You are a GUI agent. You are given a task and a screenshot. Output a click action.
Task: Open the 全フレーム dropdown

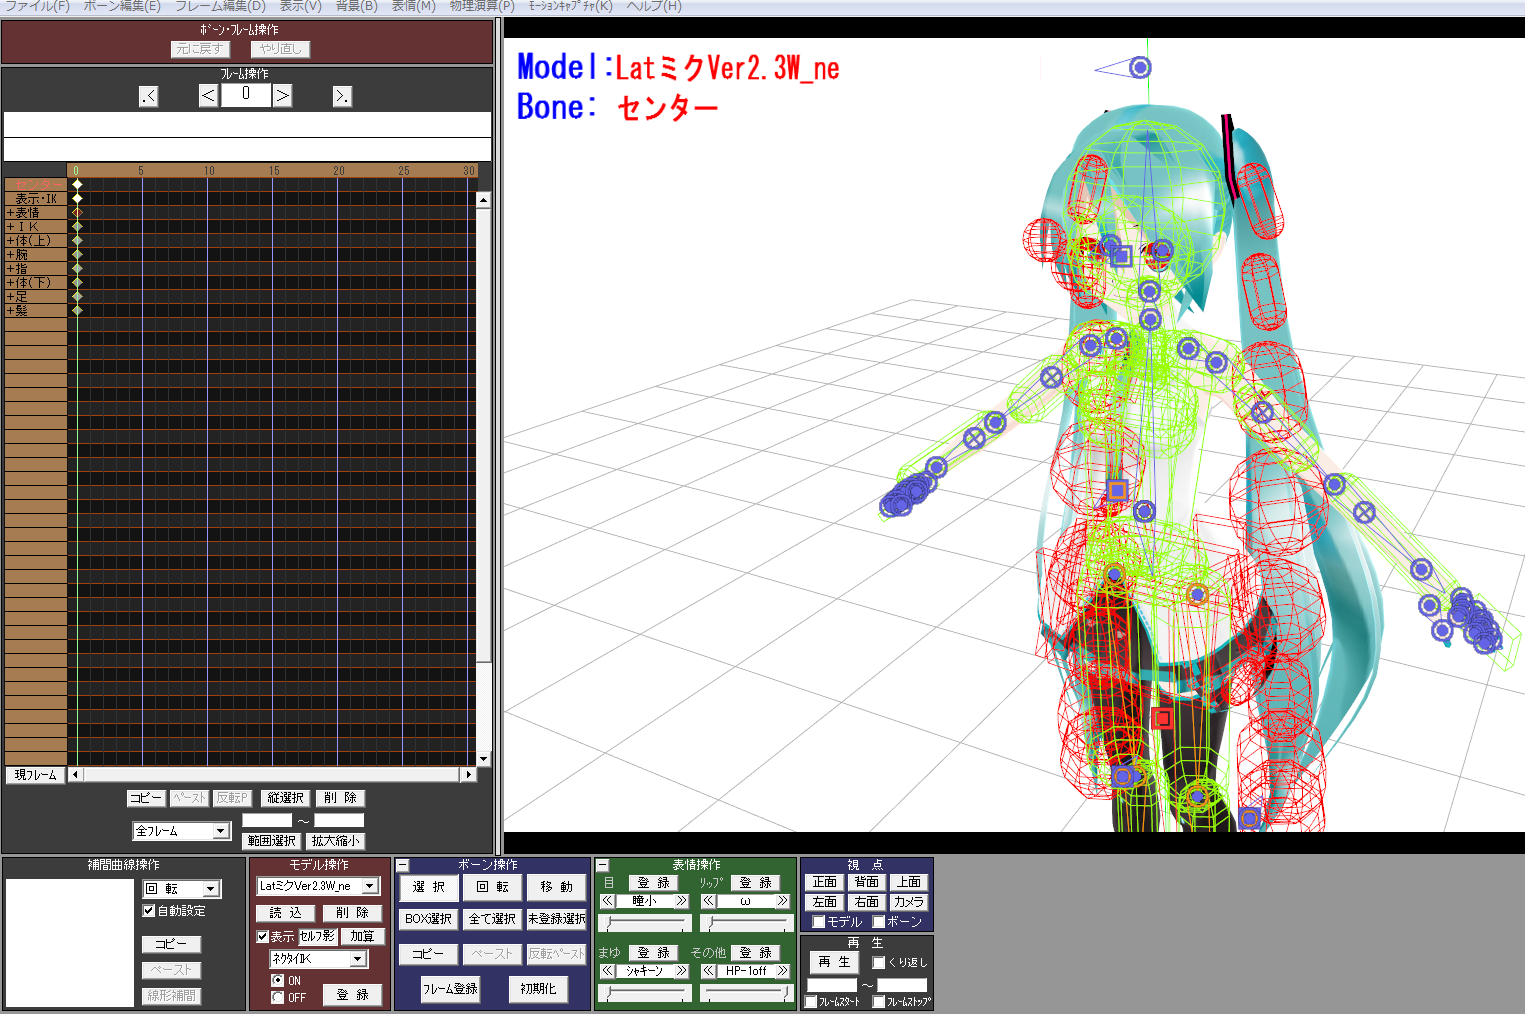tap(181, 831)
